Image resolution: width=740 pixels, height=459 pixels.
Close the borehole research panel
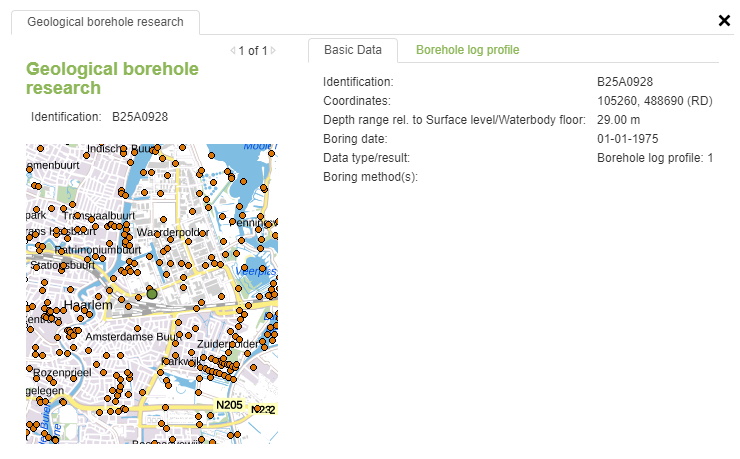click(724, 20)
